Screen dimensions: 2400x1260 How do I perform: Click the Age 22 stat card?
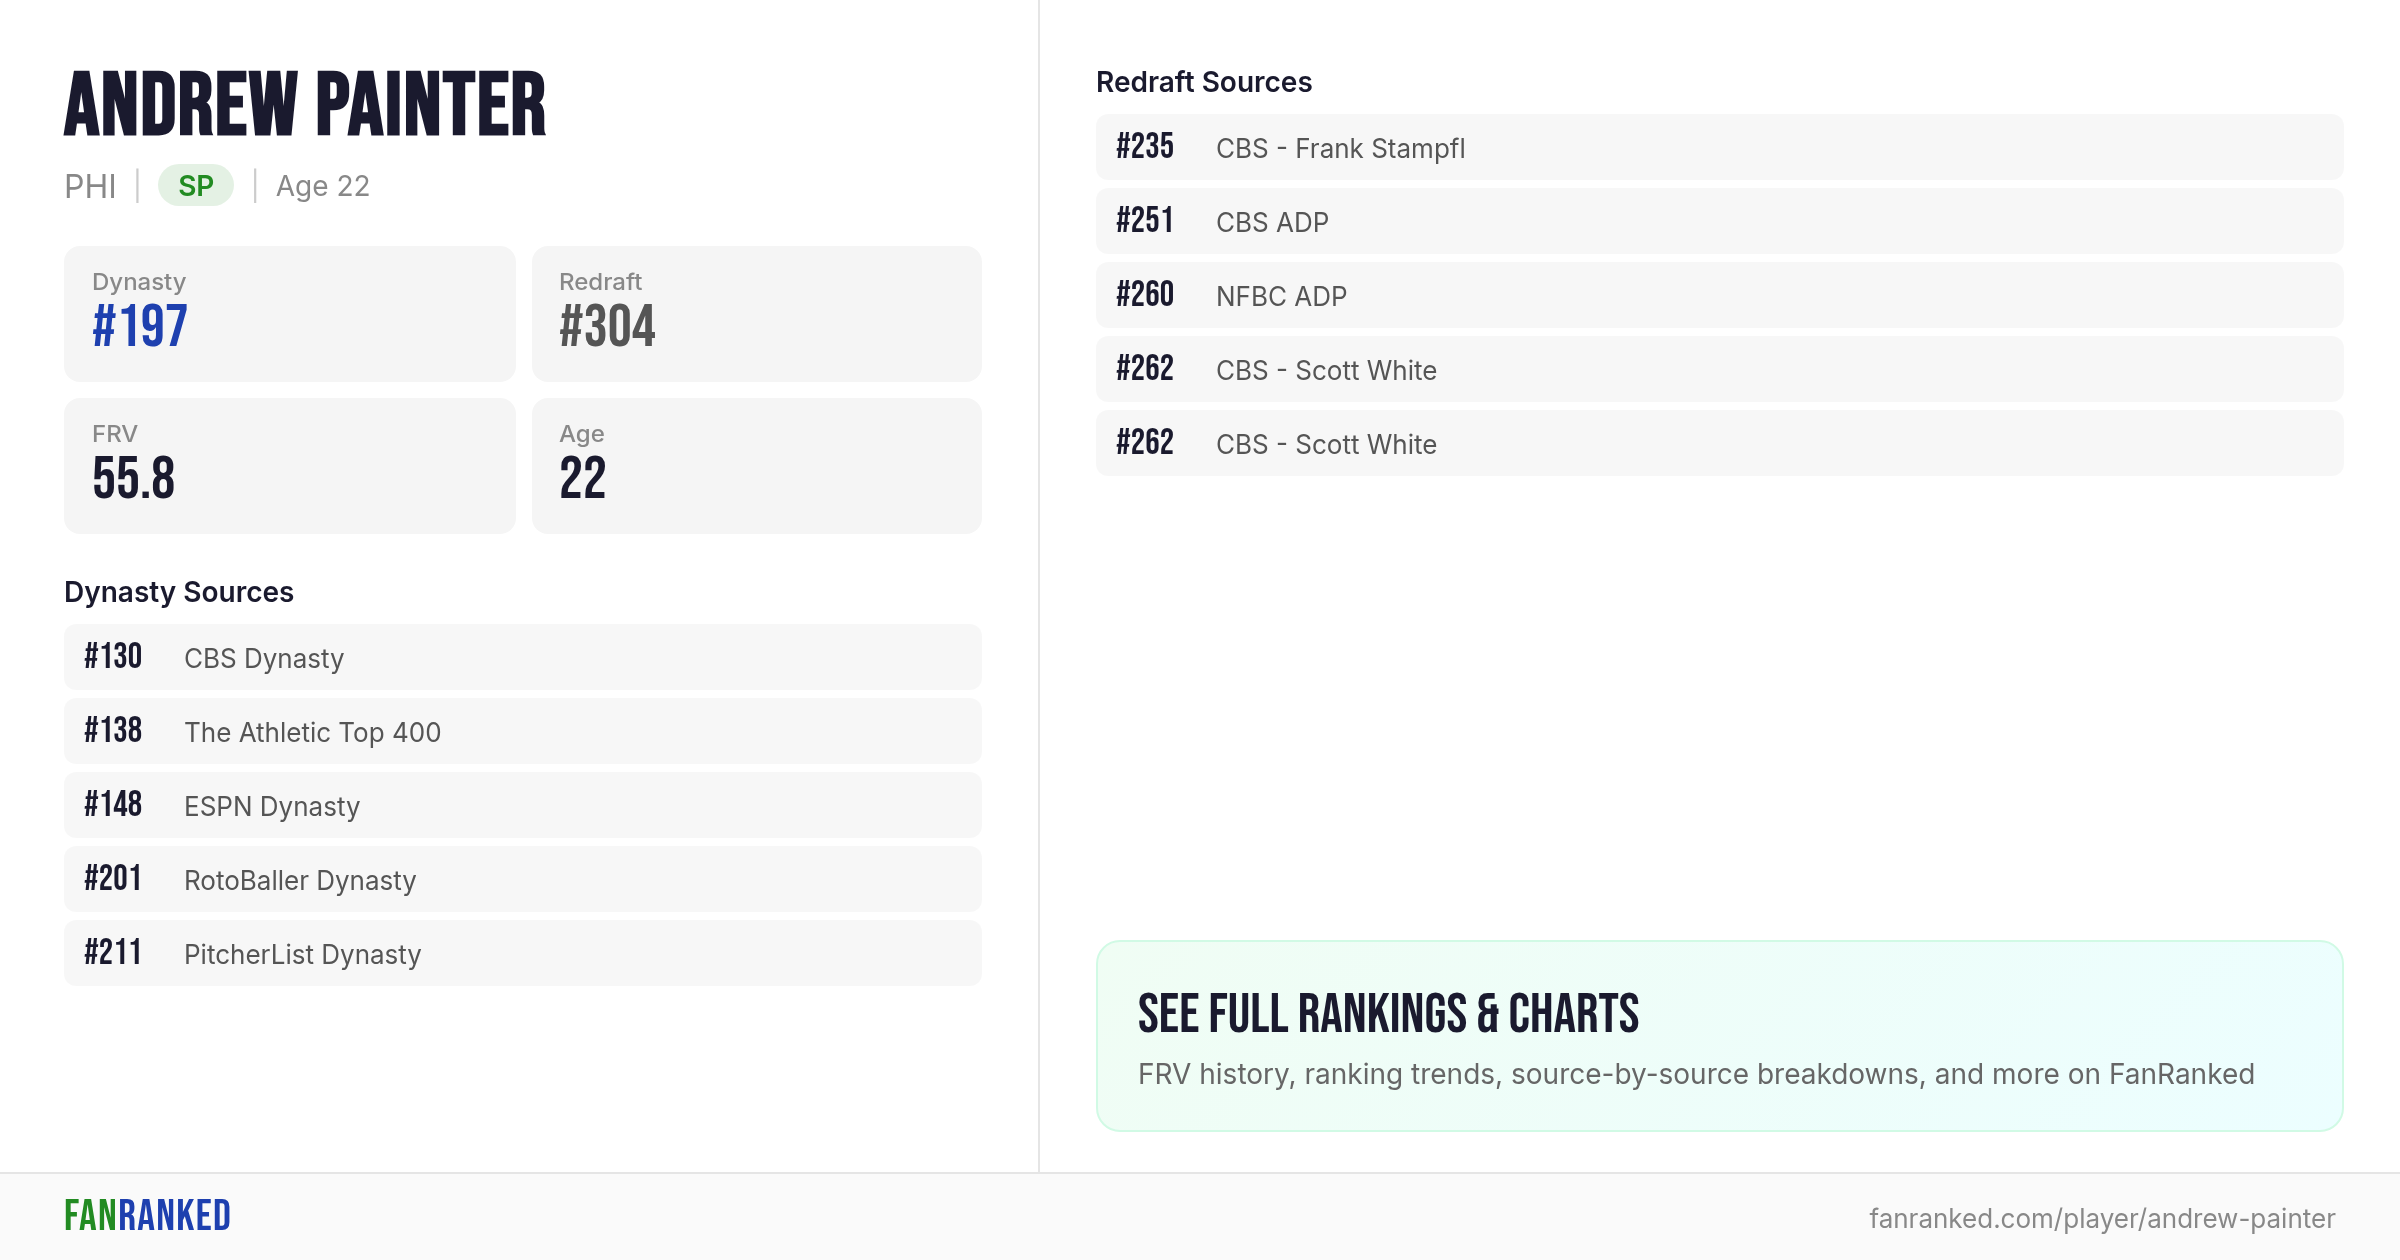757,466
